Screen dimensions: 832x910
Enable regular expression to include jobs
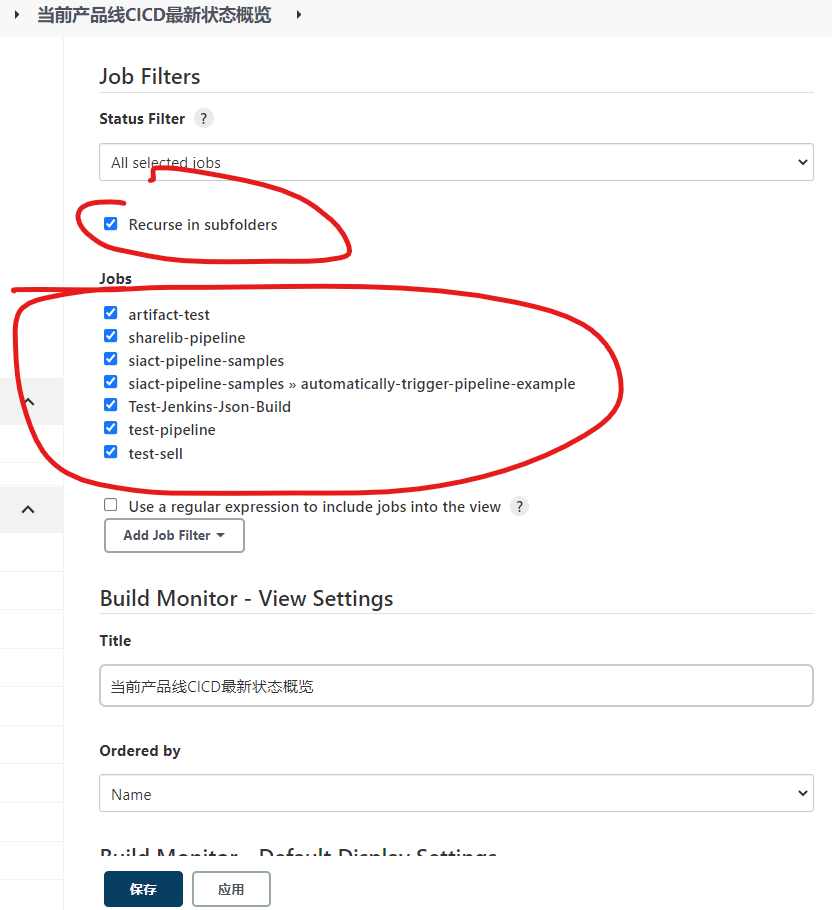111,506
